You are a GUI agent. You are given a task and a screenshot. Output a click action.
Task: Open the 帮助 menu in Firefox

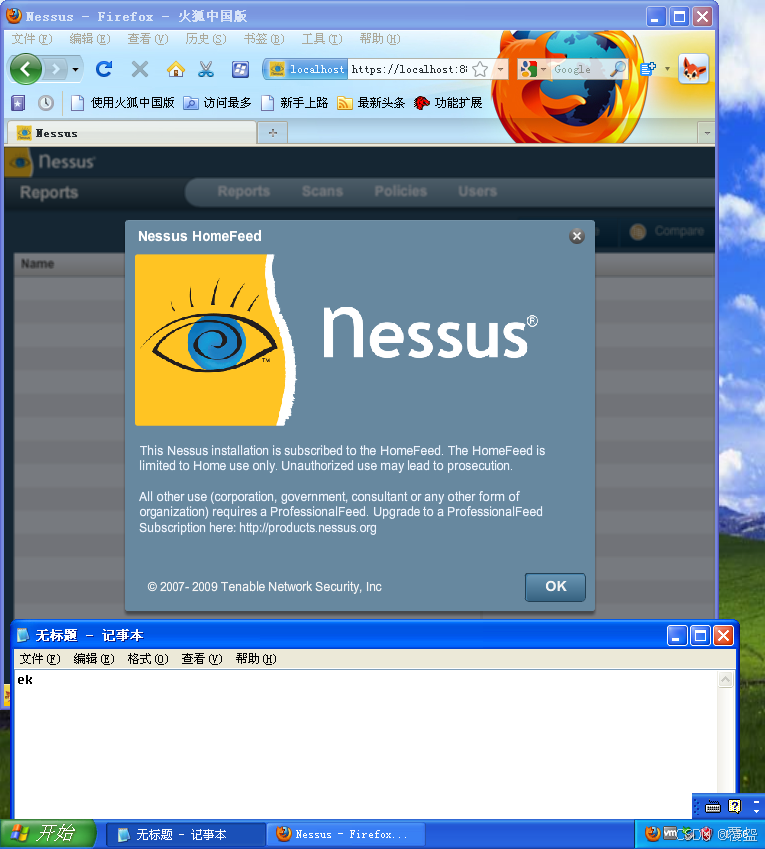(380, 39)
